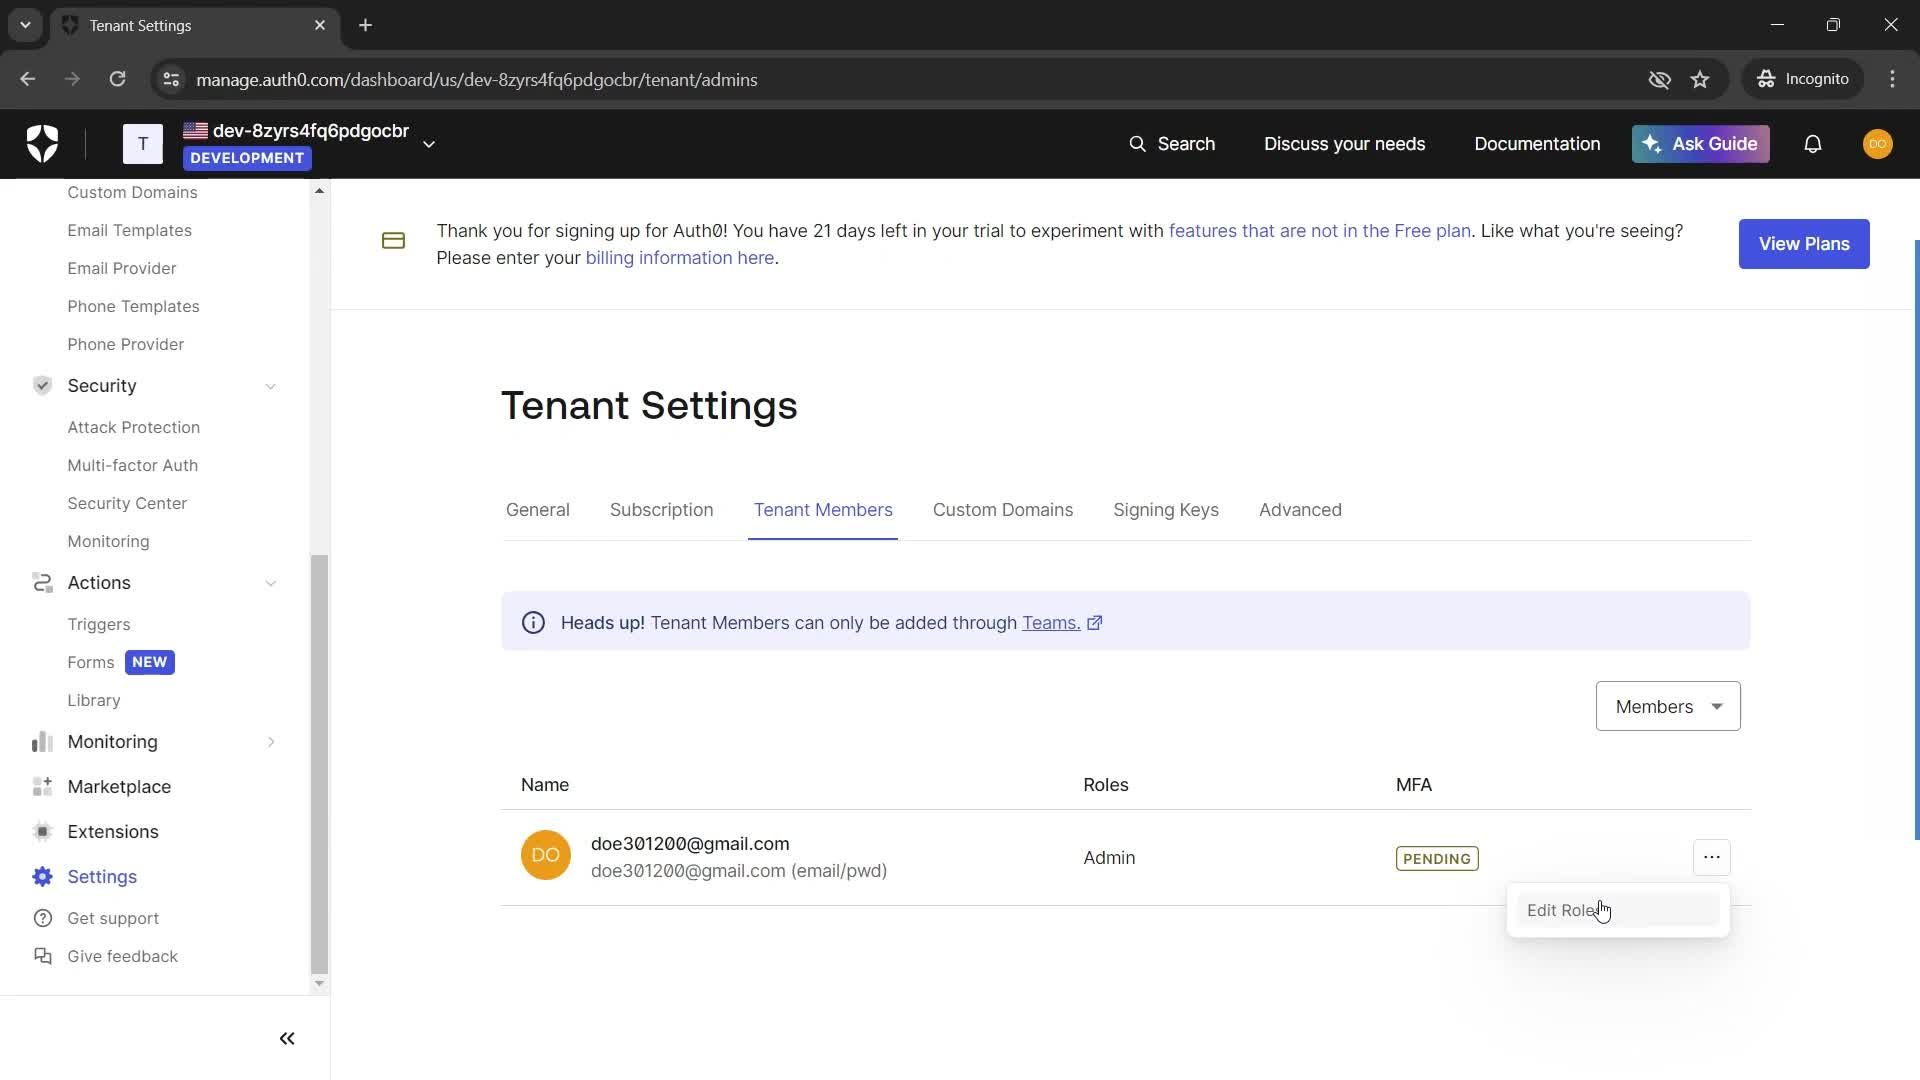Viewport: 1920px width, 1080px height.
Task: Open Phone Templates in the sidebar
Action: tap(133, 306)
